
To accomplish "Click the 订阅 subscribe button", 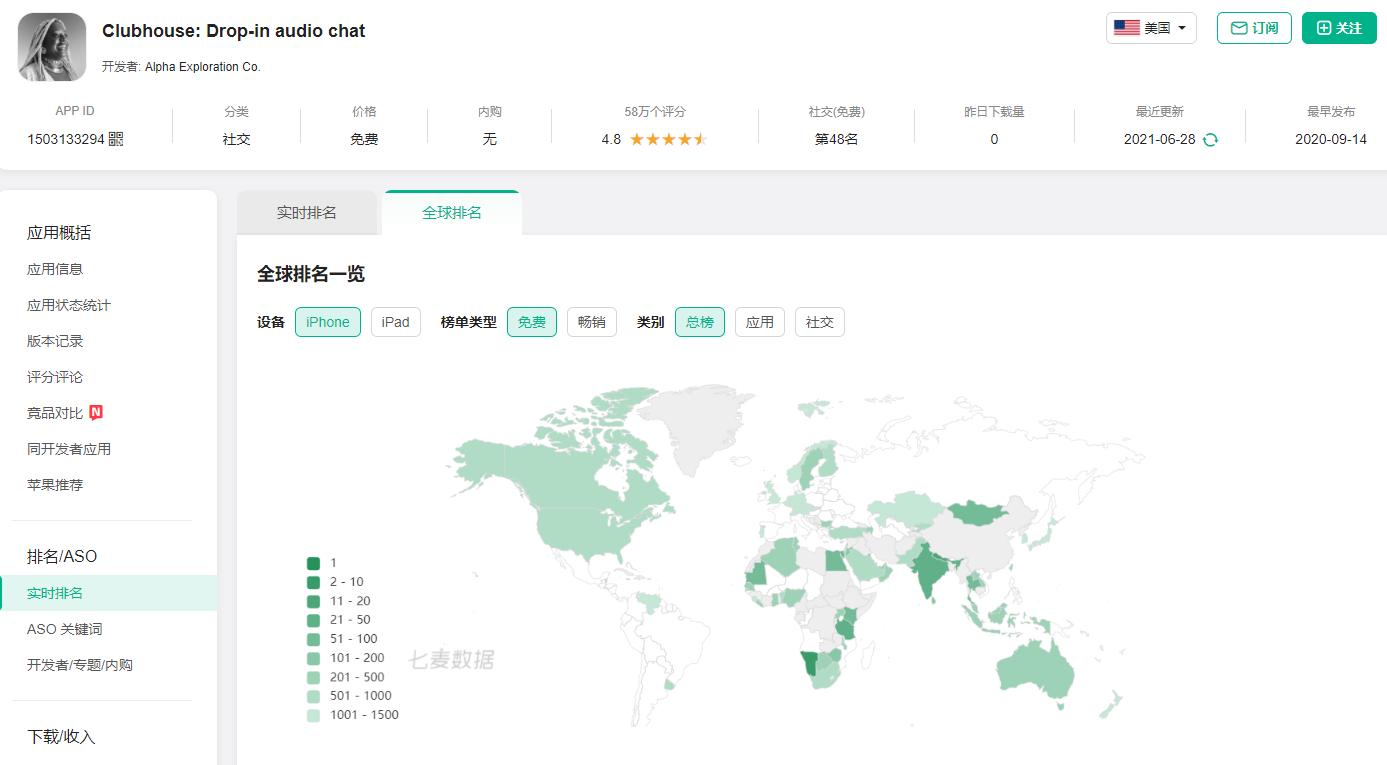I will pos(1254,28).
